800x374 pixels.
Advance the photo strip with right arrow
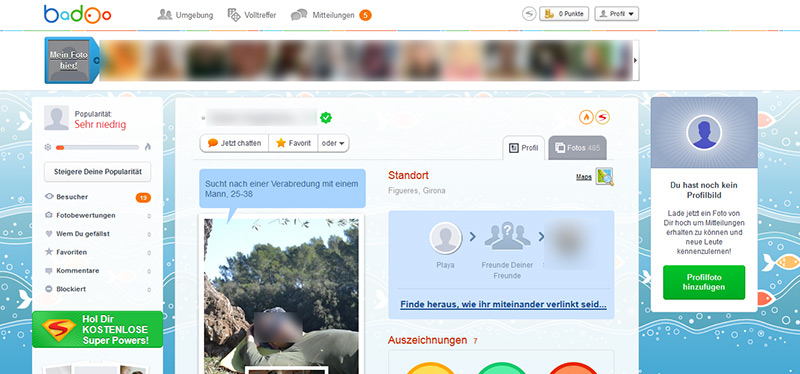(x=635, y=60)
